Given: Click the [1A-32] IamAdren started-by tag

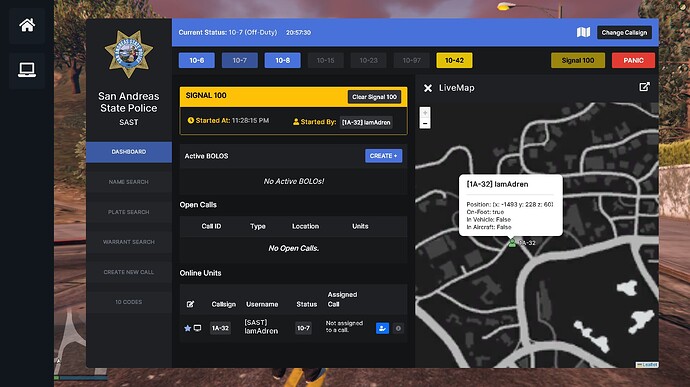Looking at the screenshot, I should coord(366,122).
